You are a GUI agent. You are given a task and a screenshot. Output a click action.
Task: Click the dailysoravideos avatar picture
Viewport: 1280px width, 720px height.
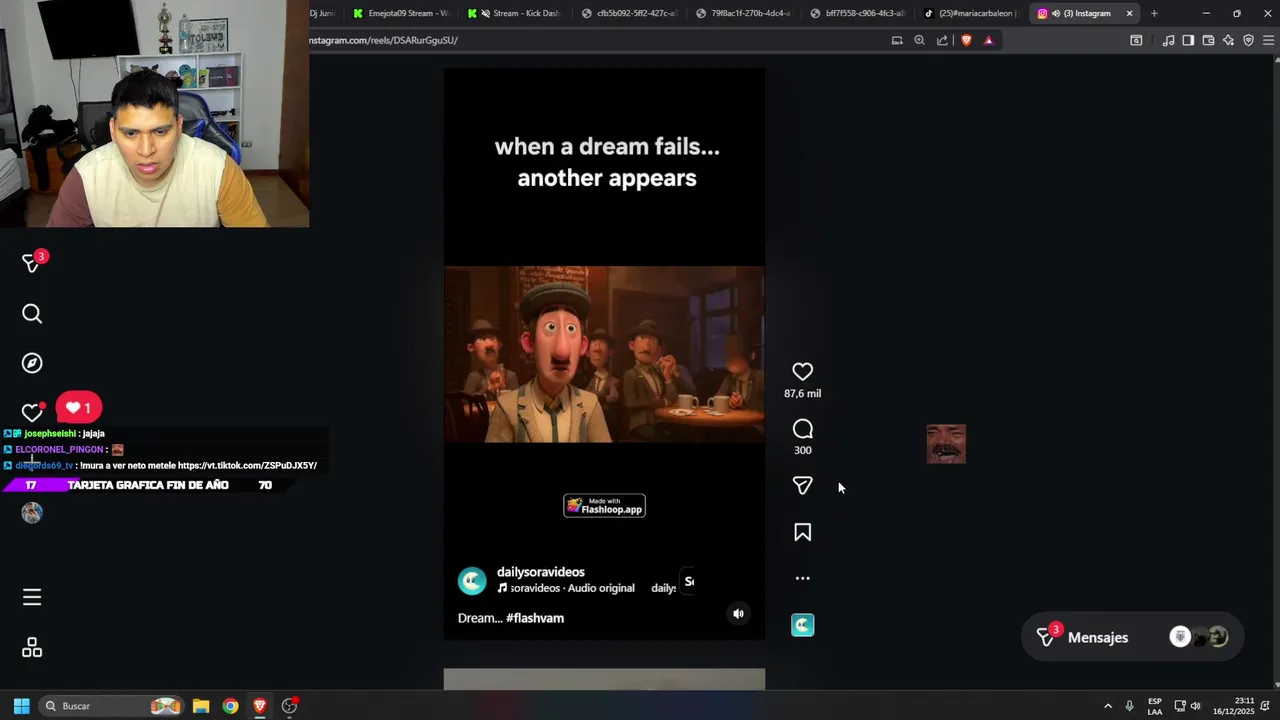coord(472,581)
